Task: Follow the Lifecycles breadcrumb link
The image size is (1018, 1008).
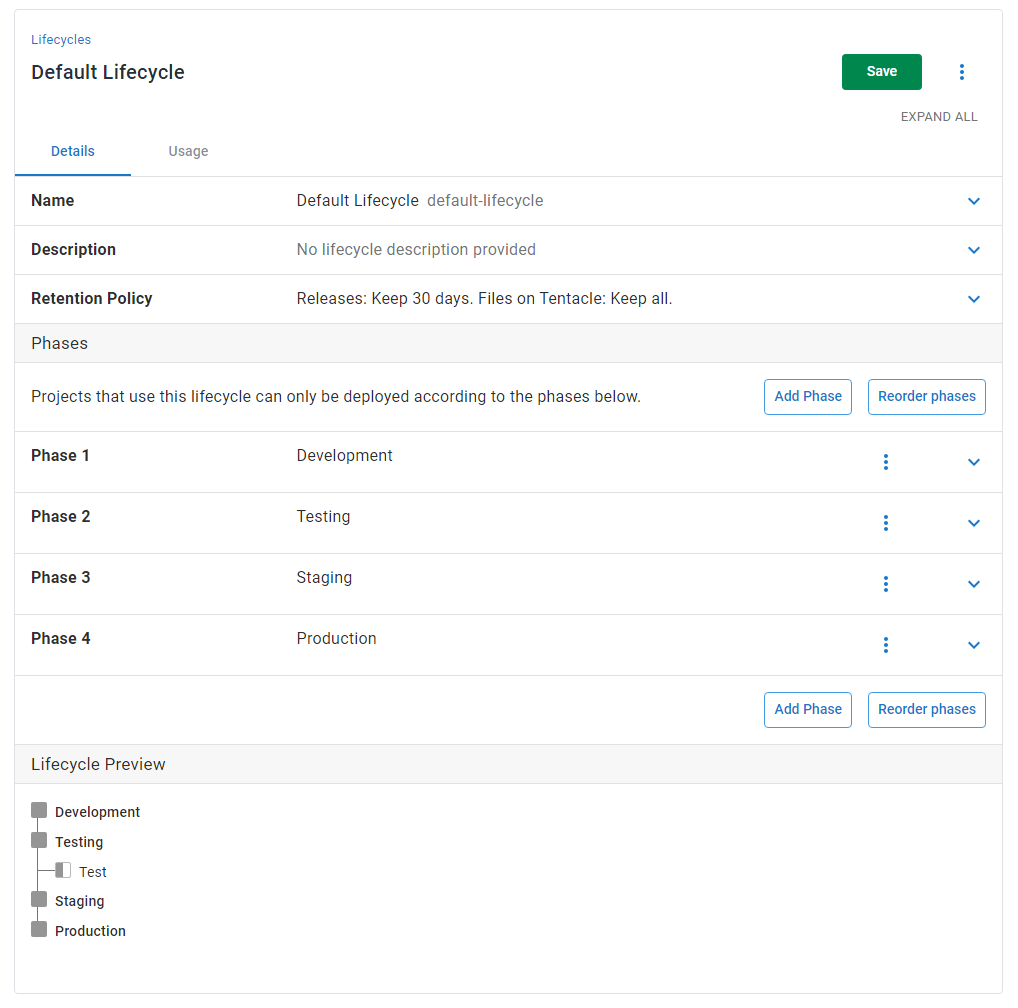Action: click(x=61, y=40)
